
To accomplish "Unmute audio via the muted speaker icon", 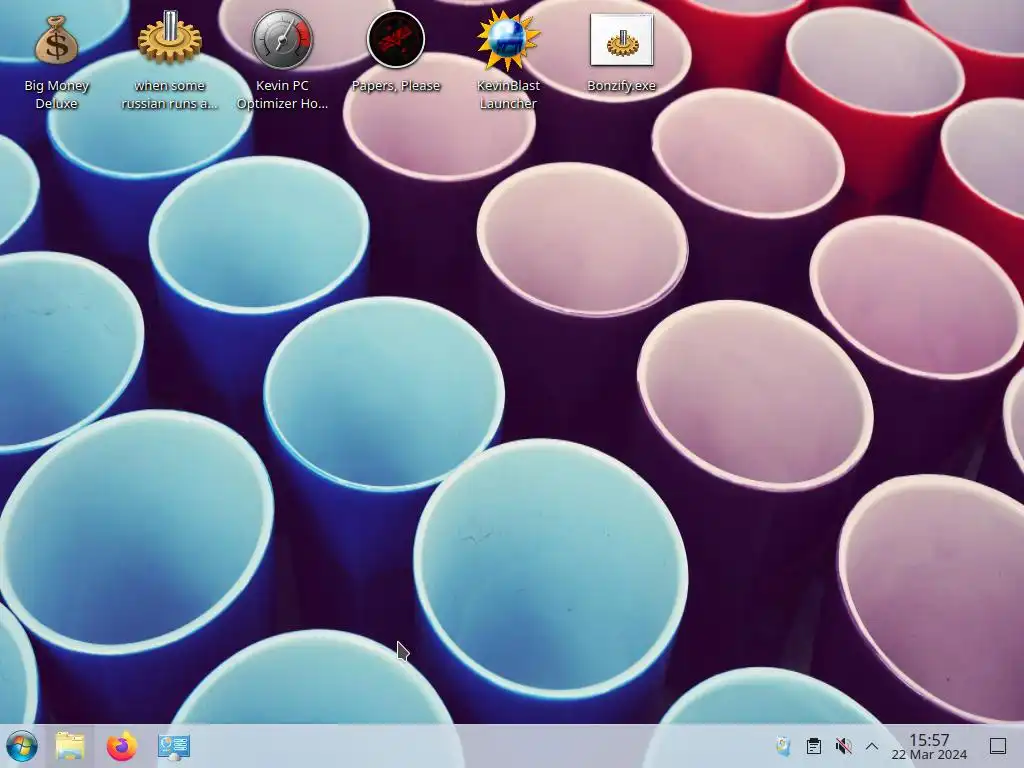I will click(x=843, y=746).
